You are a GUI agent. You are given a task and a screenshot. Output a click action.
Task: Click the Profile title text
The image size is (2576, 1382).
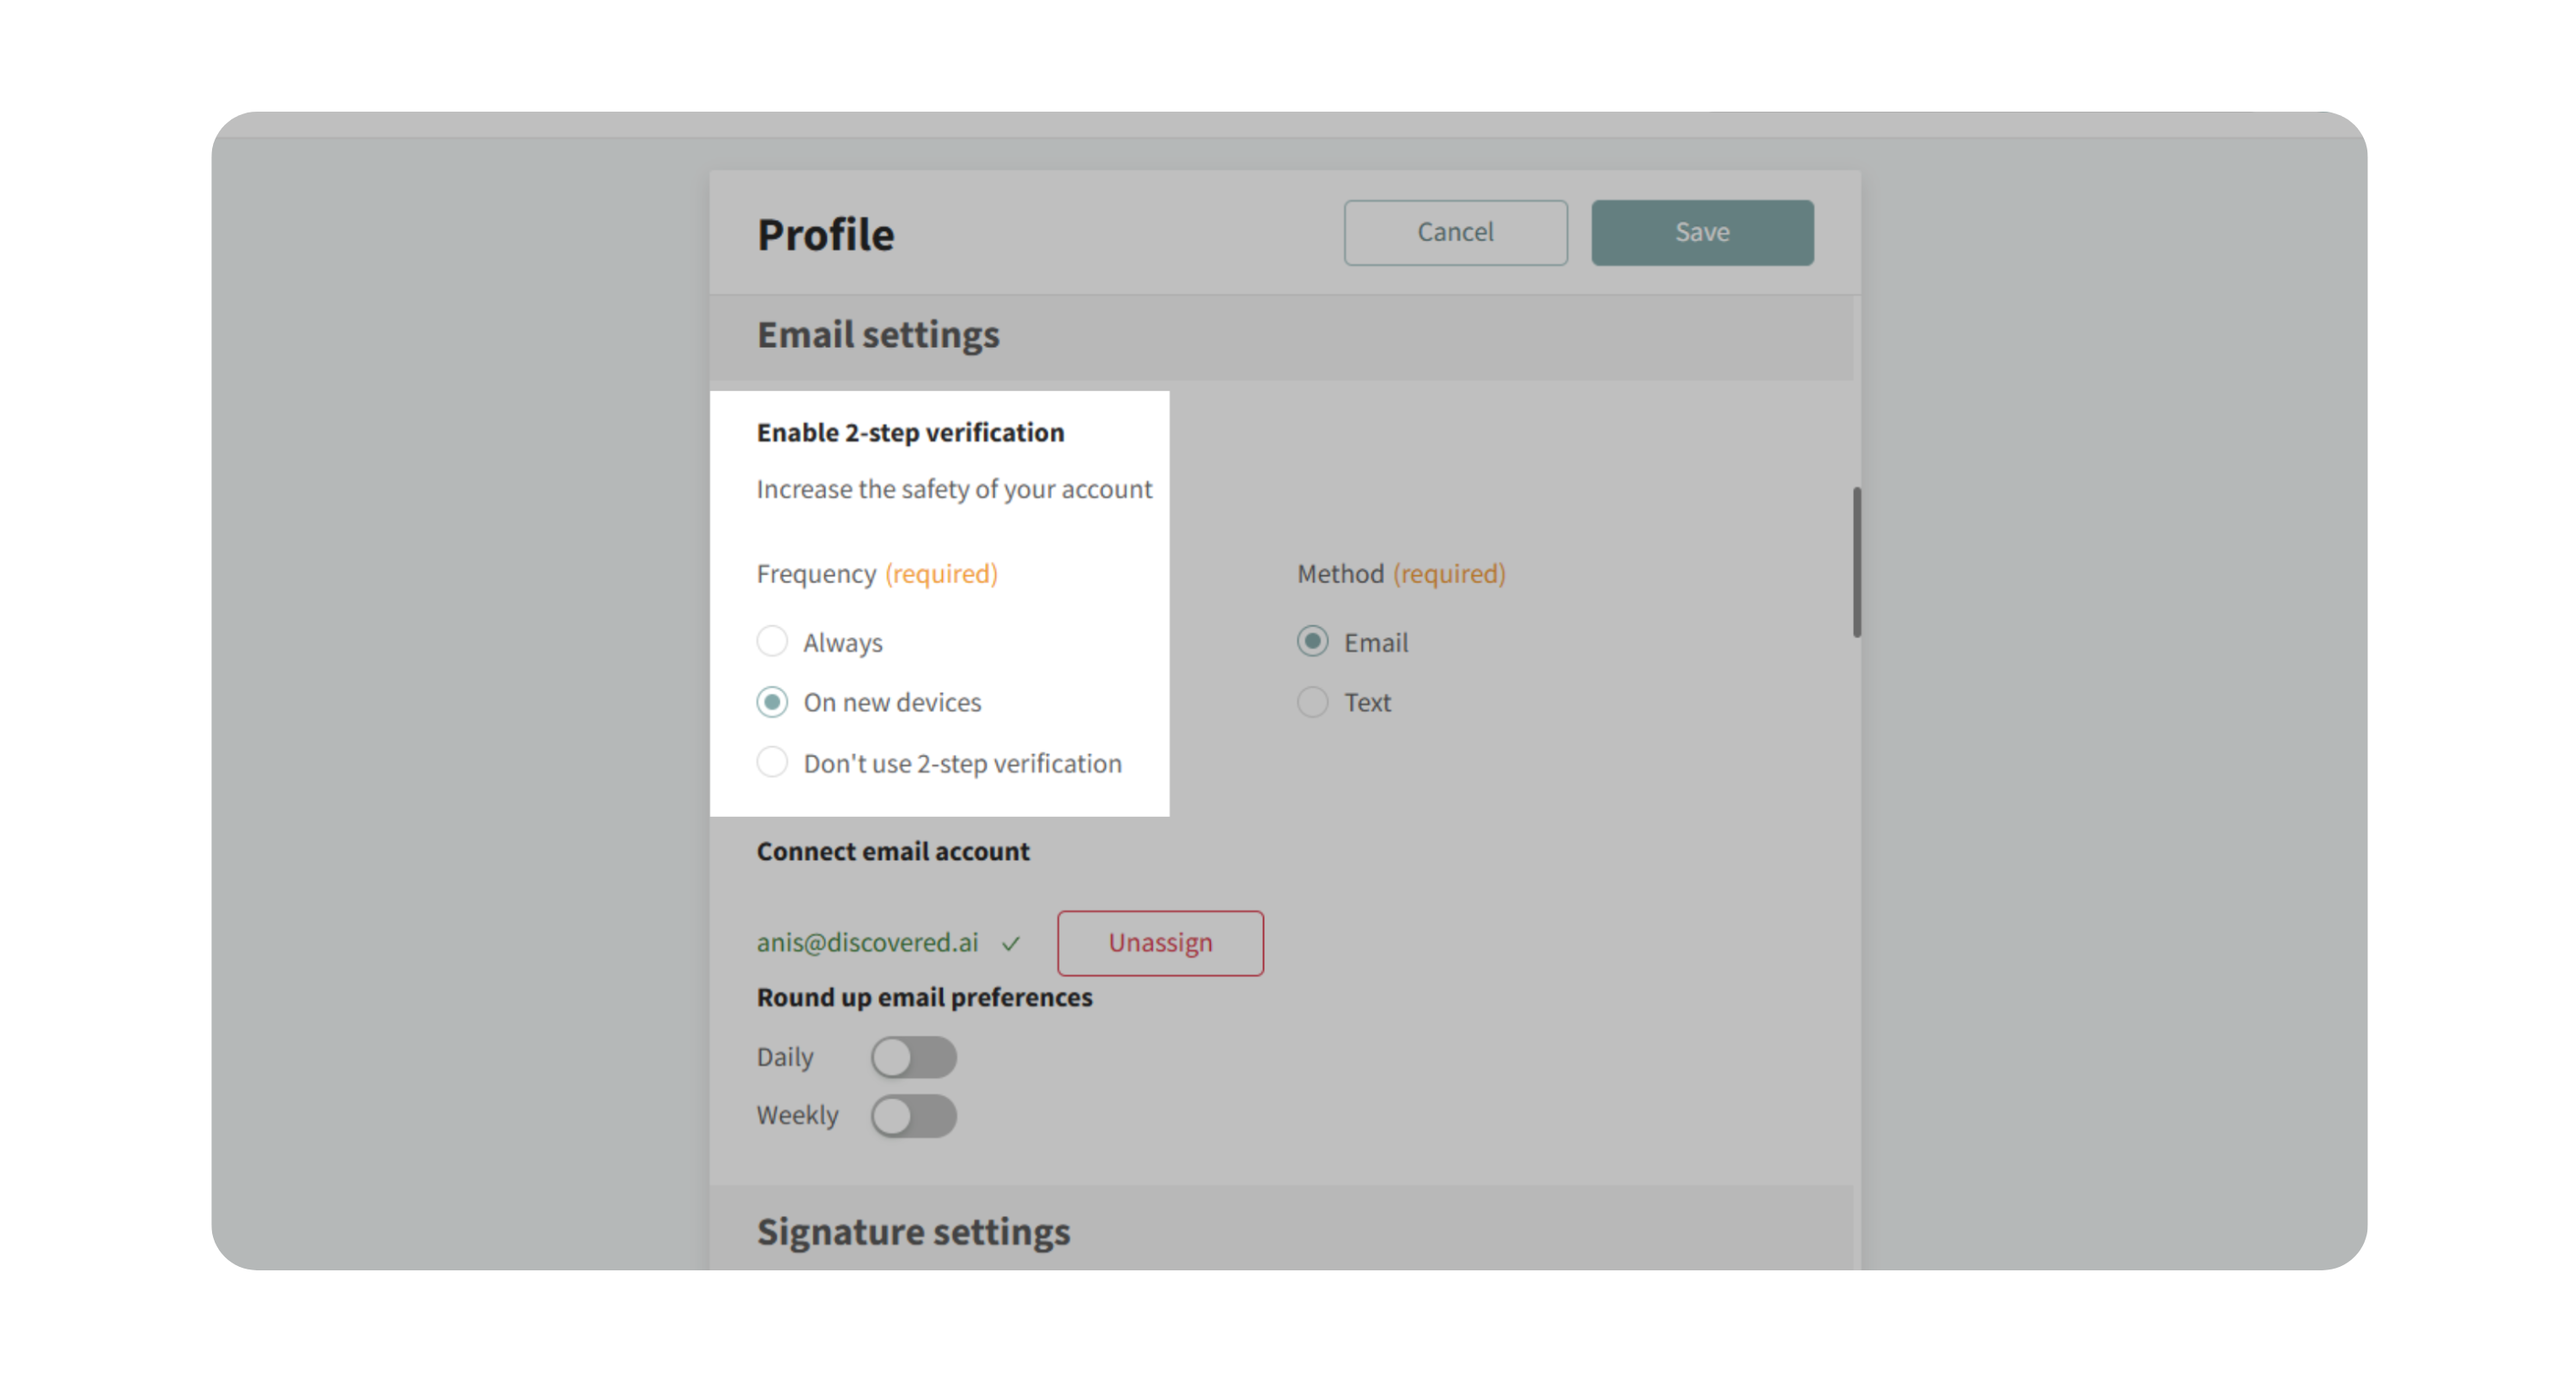coord(825,234)
